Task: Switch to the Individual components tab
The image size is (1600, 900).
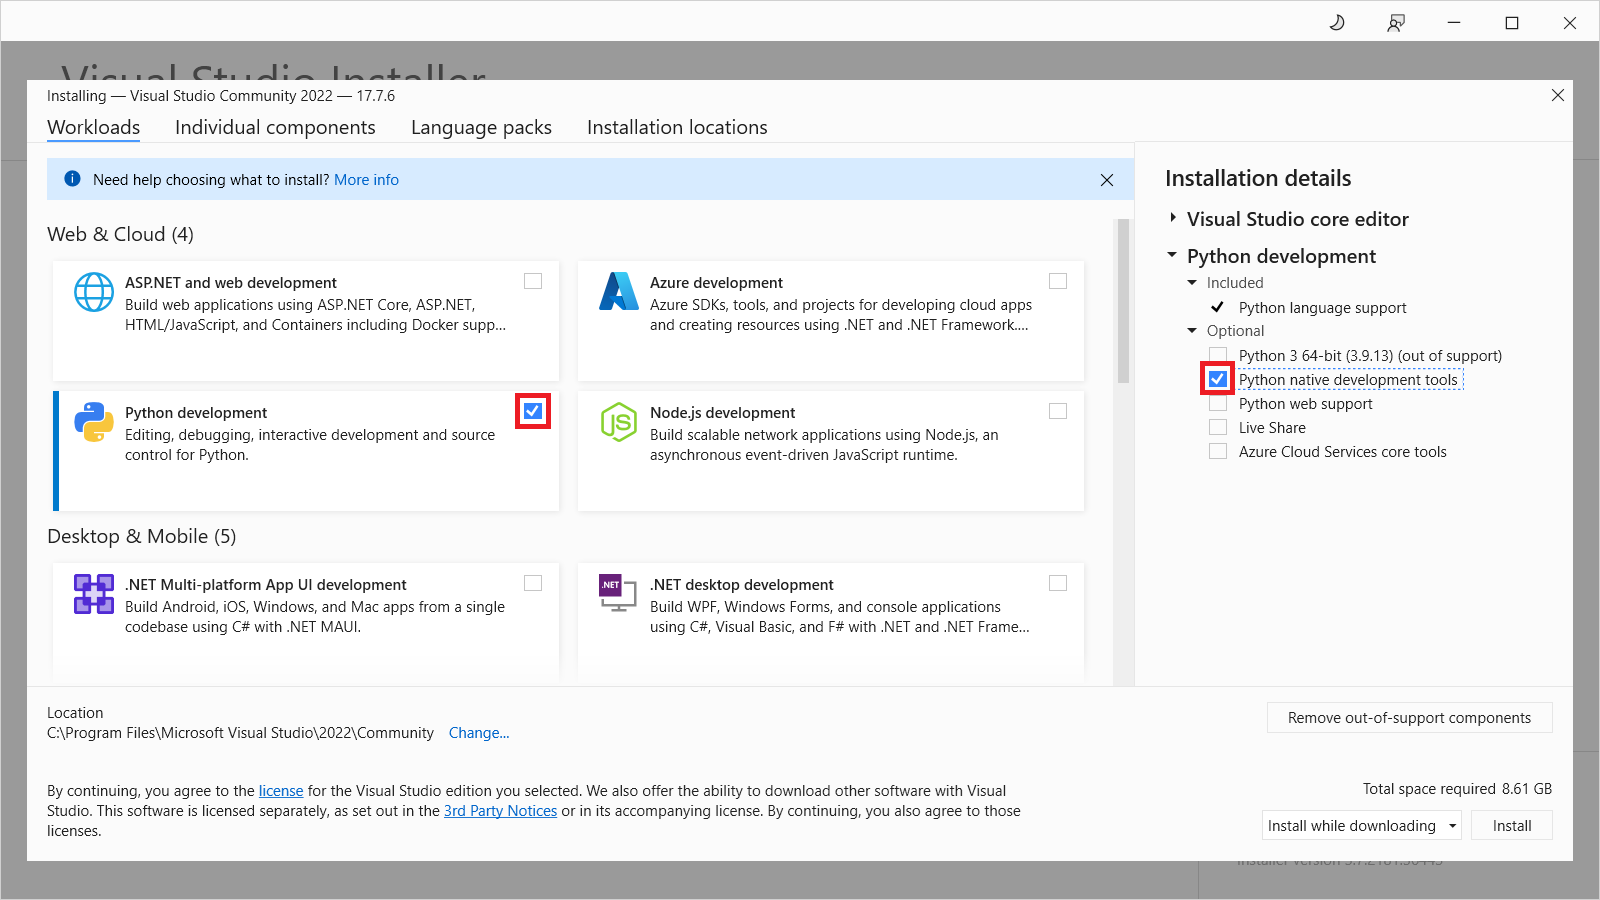Action: pos(275,128)
